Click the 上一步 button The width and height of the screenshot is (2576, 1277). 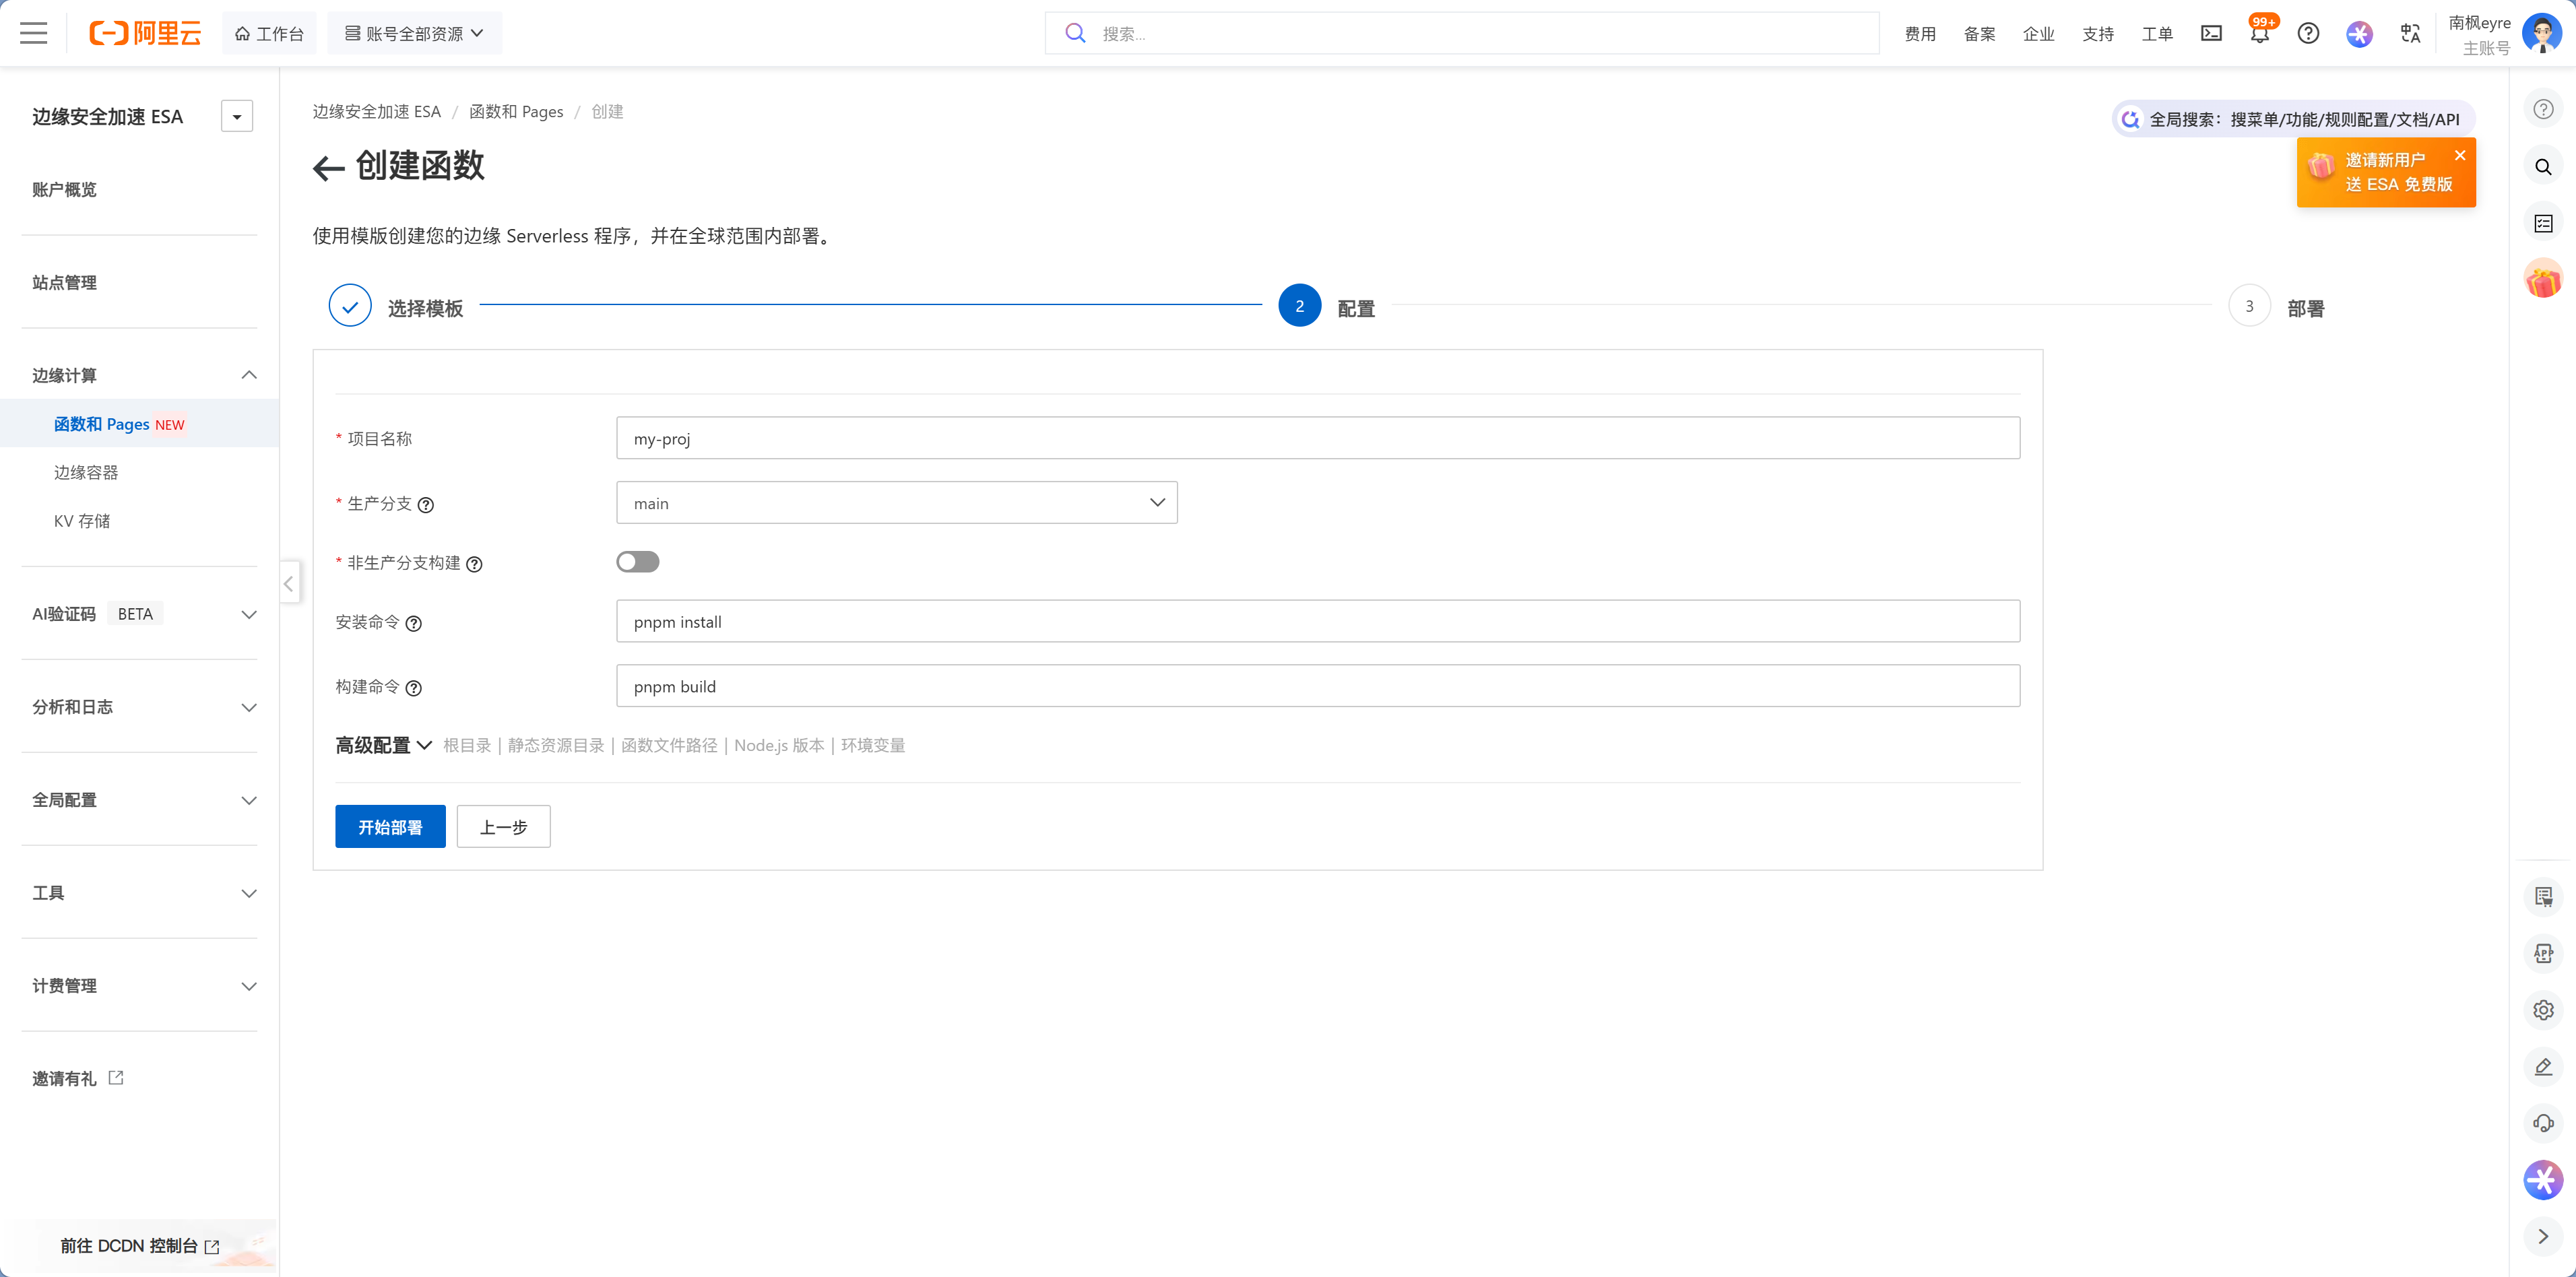coord(503,827)
